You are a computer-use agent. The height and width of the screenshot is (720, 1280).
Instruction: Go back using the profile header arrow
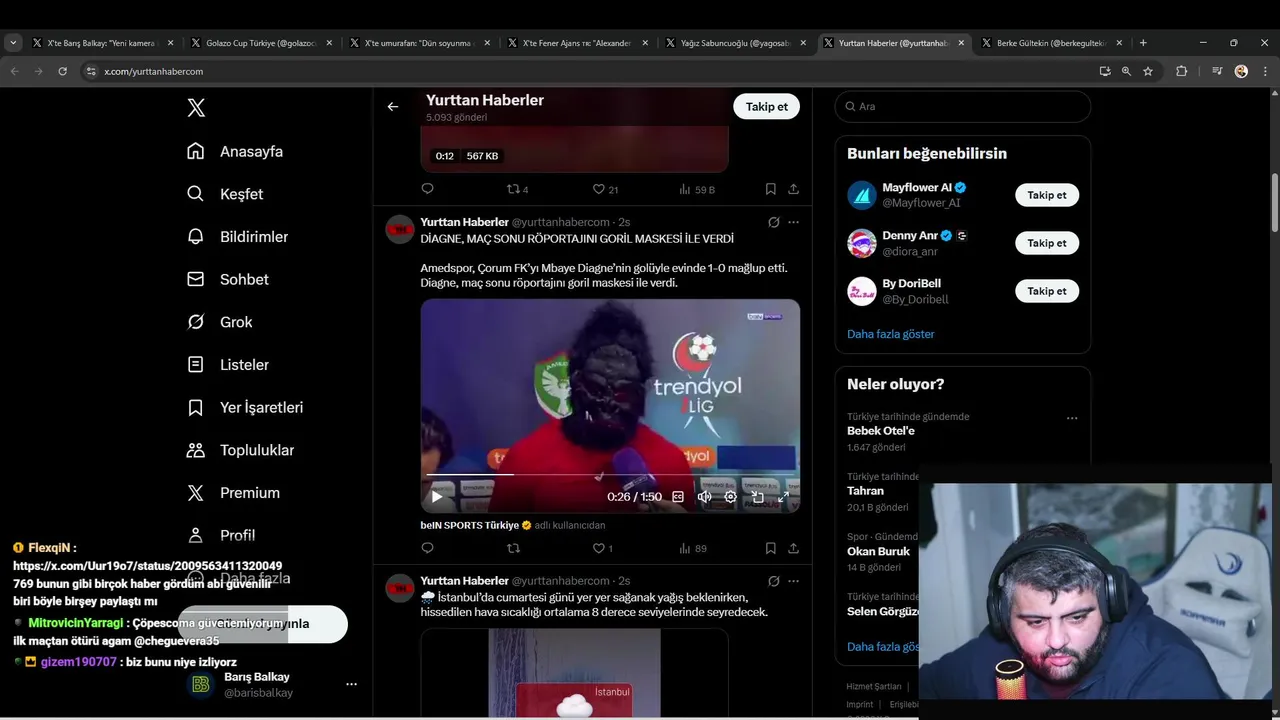tap(393, 106)
